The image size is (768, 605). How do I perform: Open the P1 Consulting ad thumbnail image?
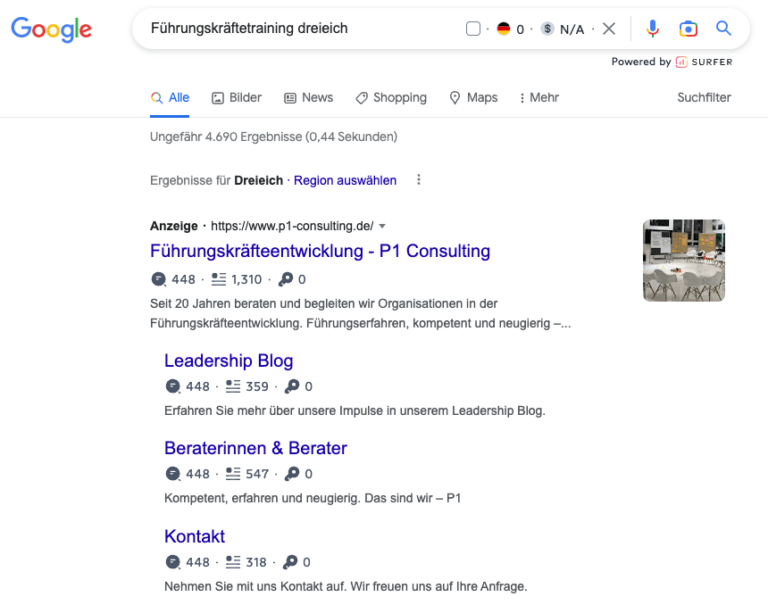pyautogui.click(x=684, y=260)
